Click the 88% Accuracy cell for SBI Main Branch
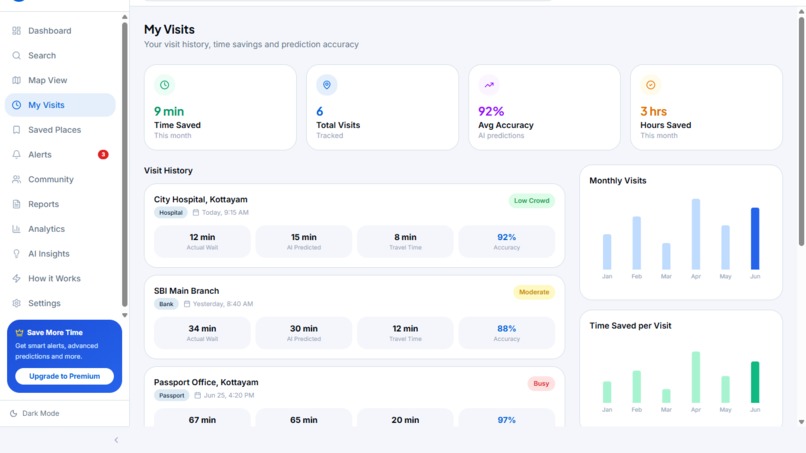806x453 pixels. (506, 333)
